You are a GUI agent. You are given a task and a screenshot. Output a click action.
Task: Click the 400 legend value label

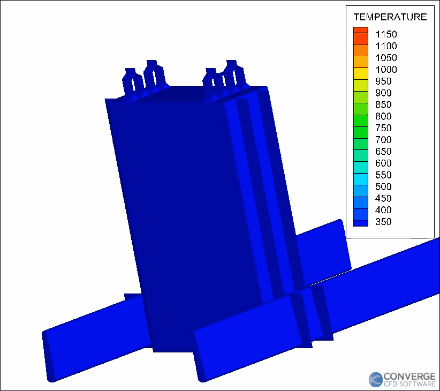coord(383,210)
